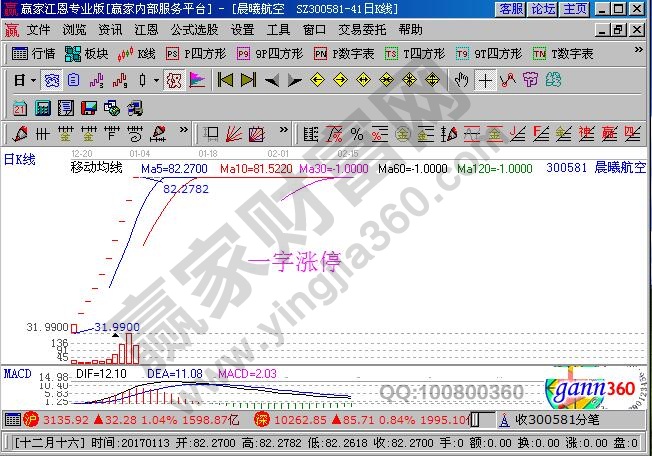Switch to K线 chart view
Image resolution: width=652 pixels, height=456 pixels.
(138, 53)
